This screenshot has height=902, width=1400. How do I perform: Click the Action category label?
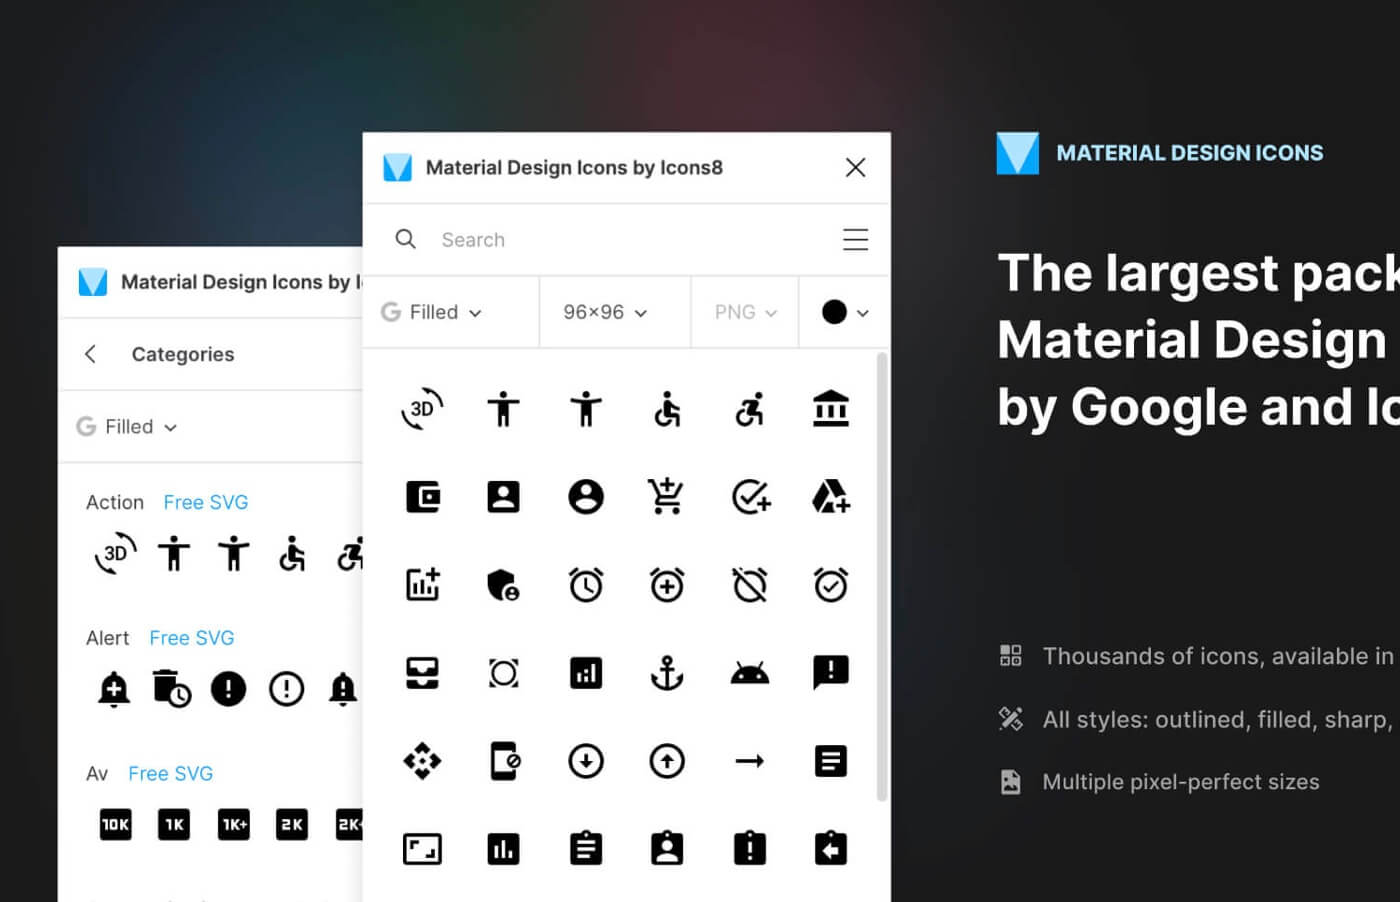115,502
